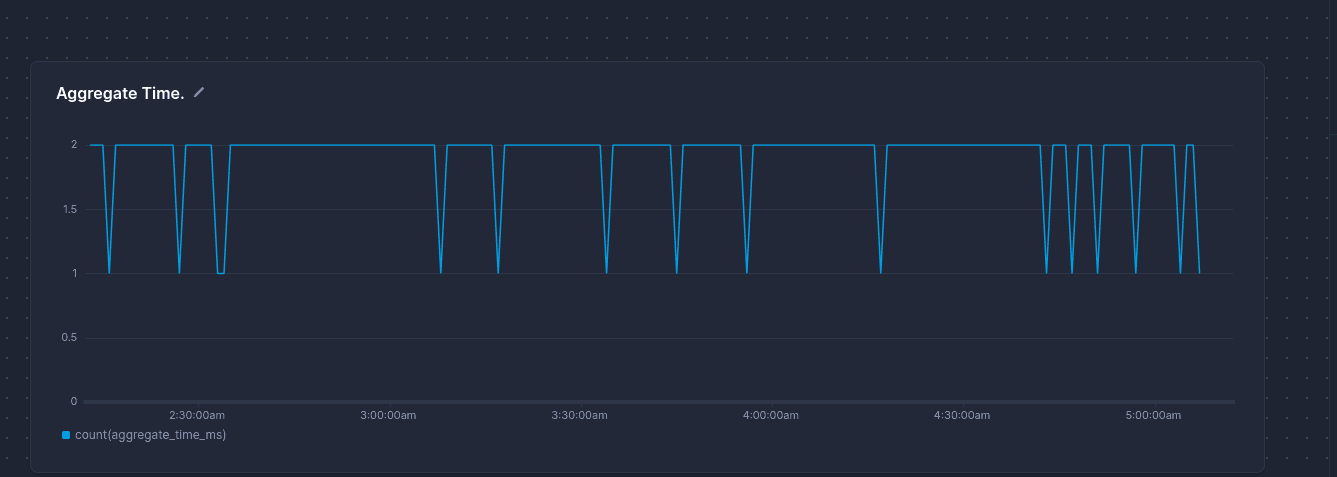Image resolution: width=1337 pixels, height=477 pixels.
Task: Click the 3:00:00am x-axis label
Action: (388, 415)
